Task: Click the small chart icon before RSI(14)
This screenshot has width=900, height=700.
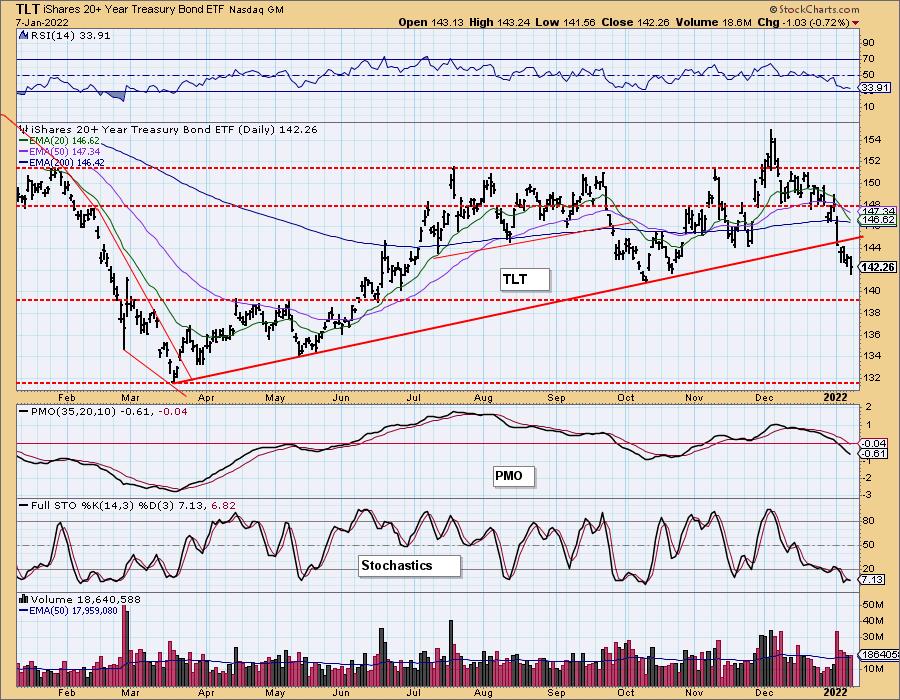Action: [24, 36]
